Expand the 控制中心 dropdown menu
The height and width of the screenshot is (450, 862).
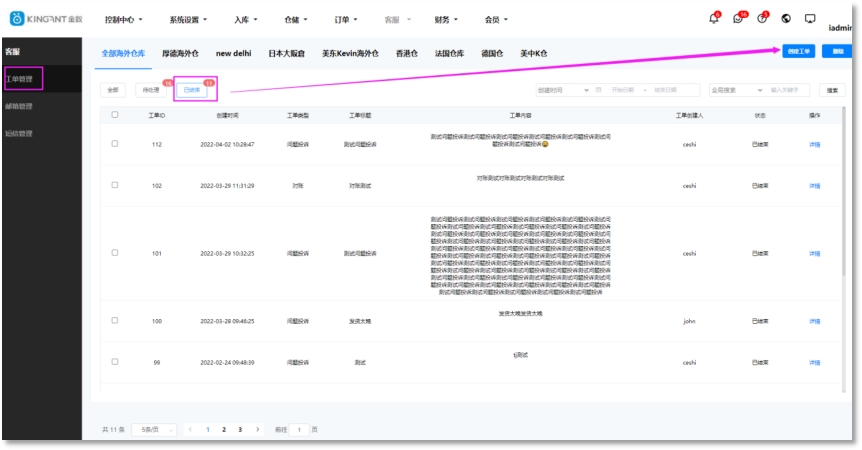coord(124,19)
